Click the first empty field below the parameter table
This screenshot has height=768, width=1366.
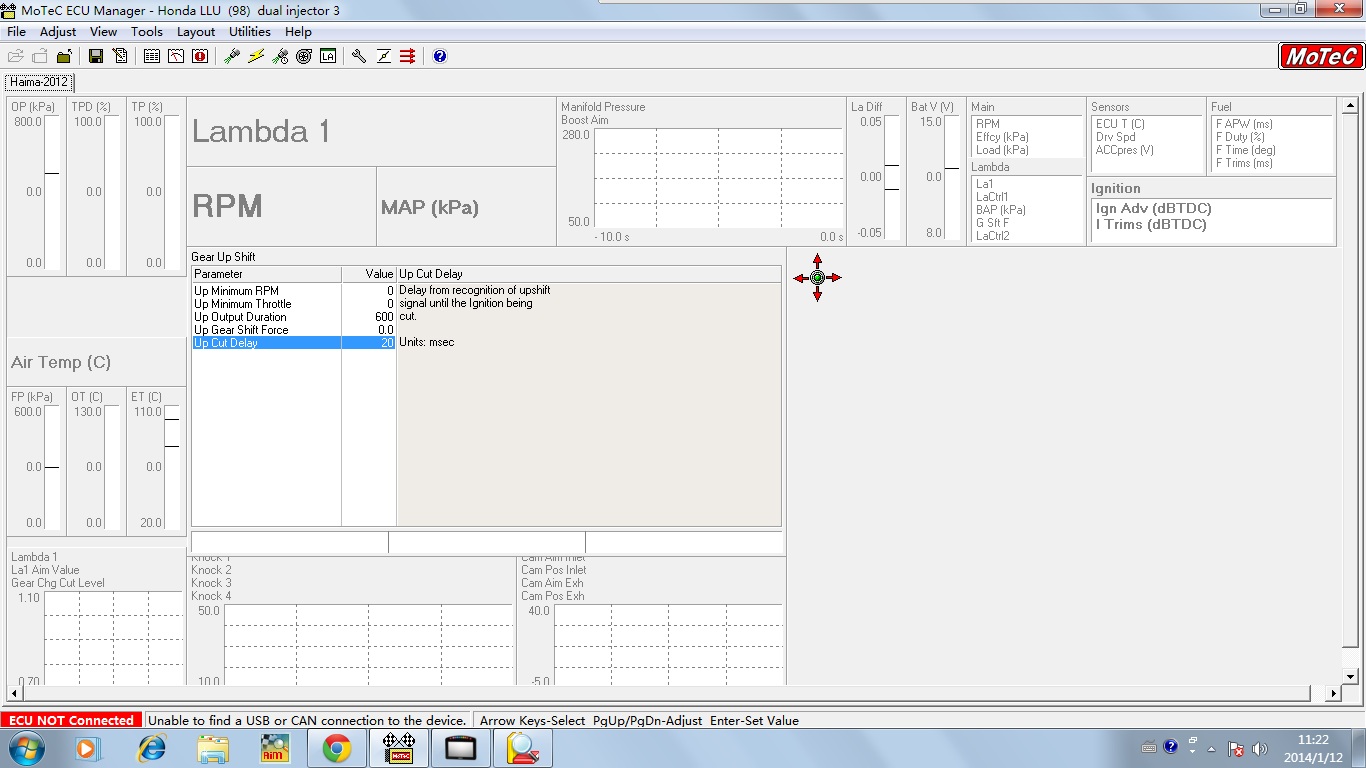pos(289,542)
